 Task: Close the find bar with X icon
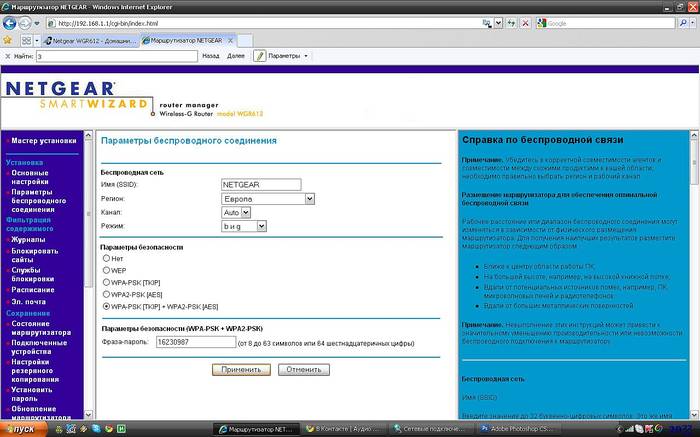(x=6, y=56)
